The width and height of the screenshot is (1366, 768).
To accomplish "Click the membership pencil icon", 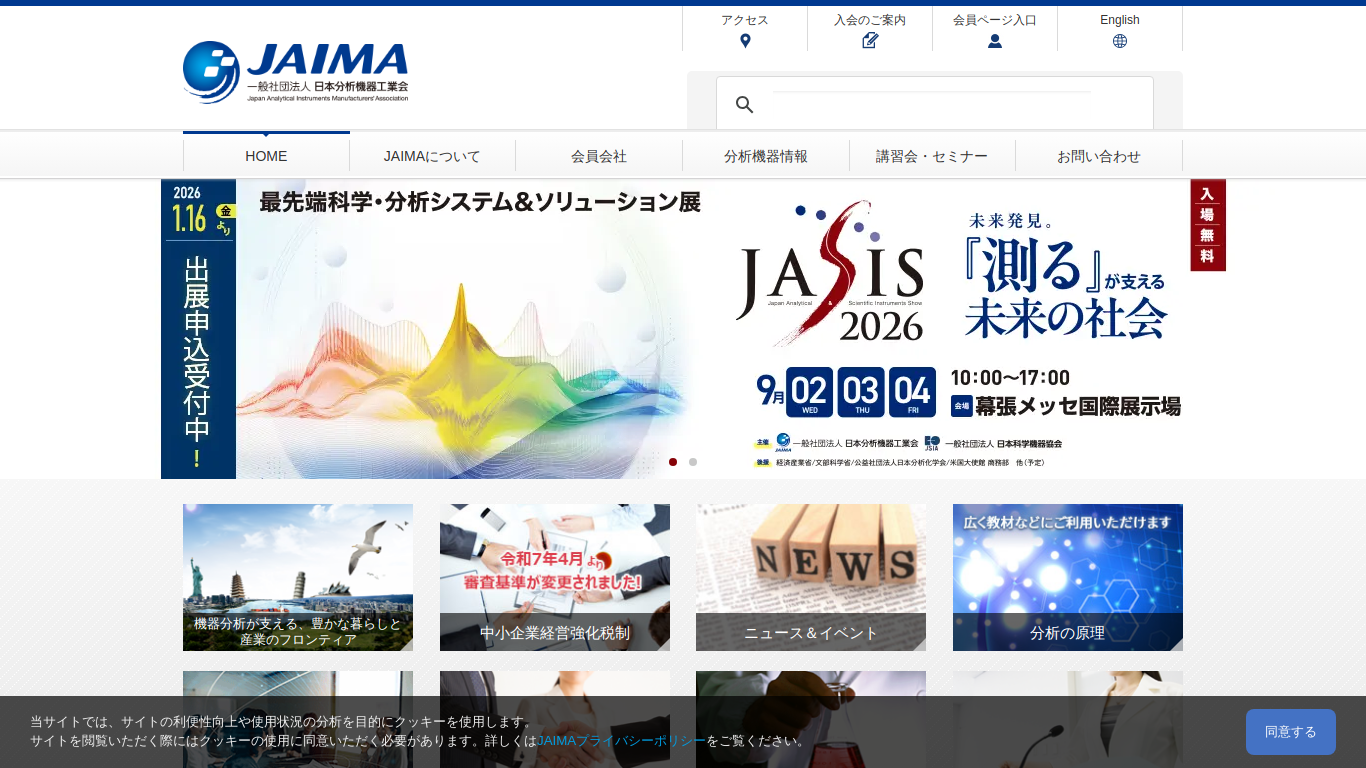I will point(870,41).
